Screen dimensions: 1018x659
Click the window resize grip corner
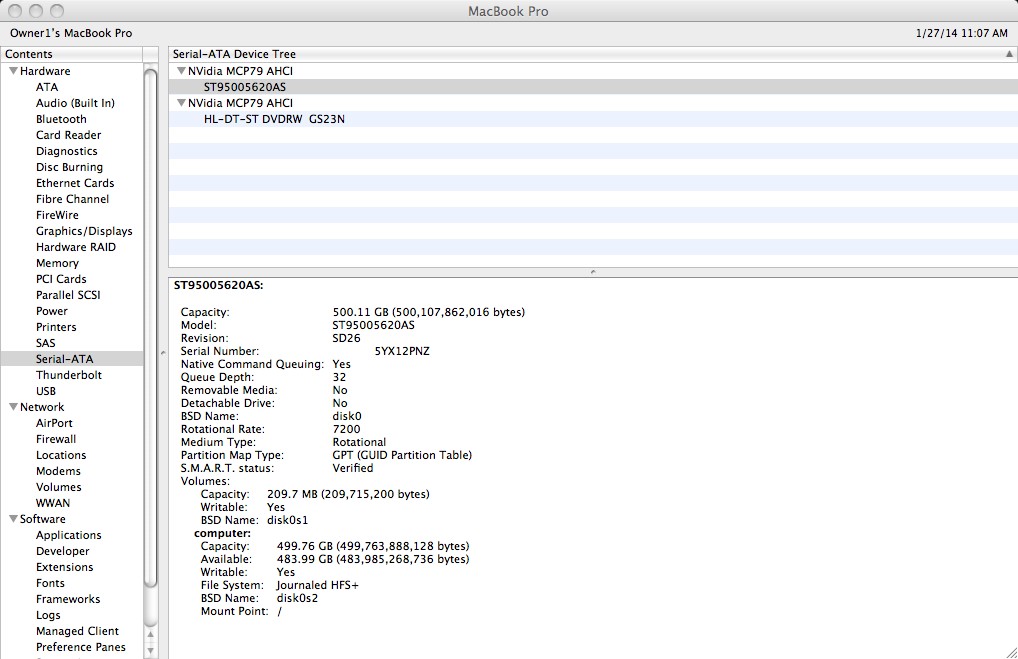point(1012,653)
